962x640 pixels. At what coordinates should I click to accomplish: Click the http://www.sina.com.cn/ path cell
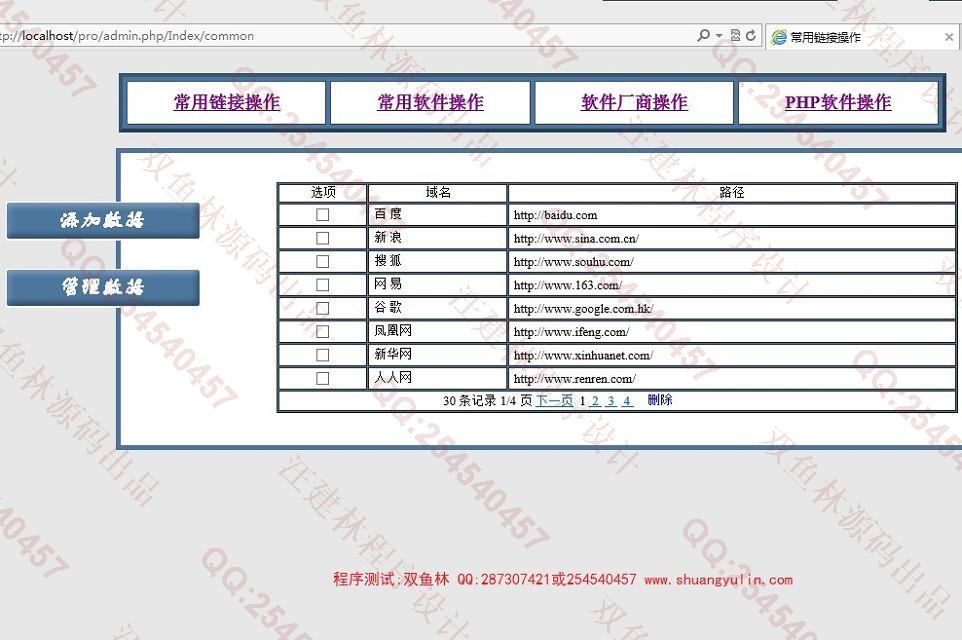[x=732, y=238]
